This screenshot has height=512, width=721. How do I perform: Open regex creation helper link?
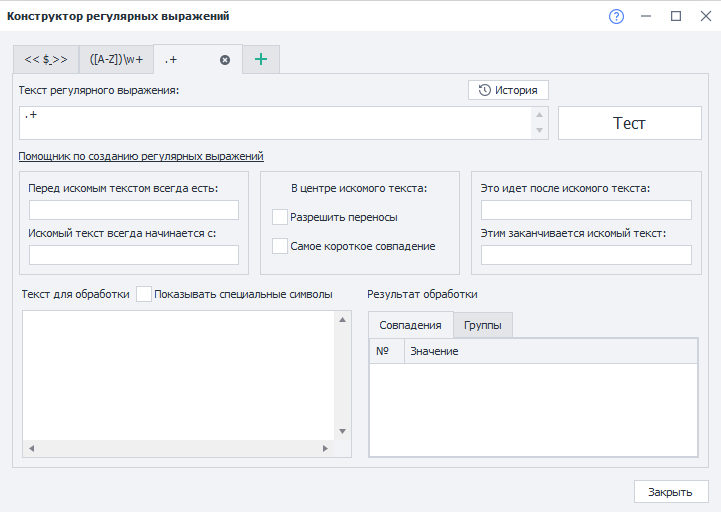(141, 156)
